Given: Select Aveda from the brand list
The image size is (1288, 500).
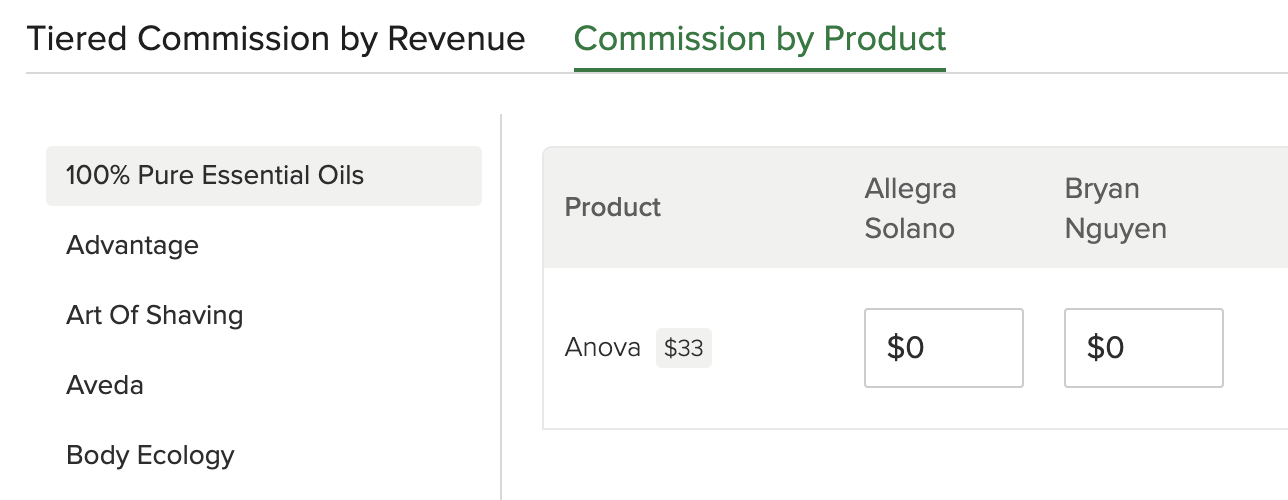Looking at the screenshot, I should click(x=105, y=386).
